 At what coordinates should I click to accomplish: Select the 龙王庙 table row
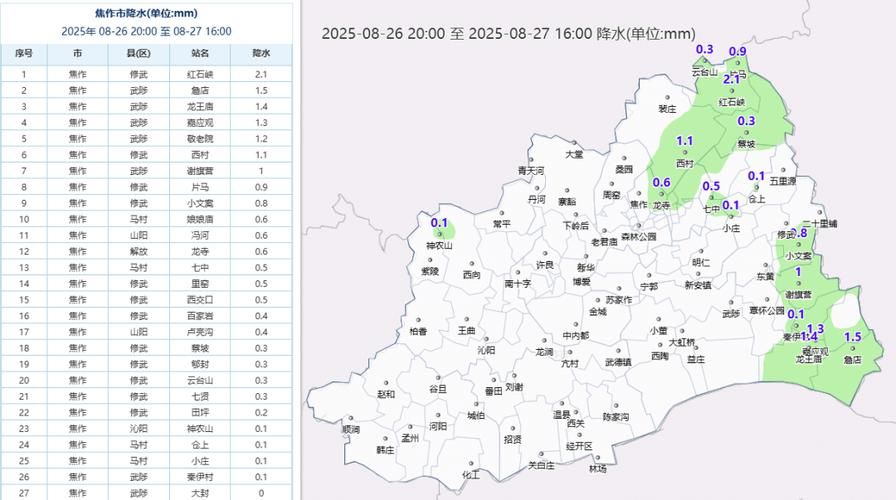(x=146, y=106)
